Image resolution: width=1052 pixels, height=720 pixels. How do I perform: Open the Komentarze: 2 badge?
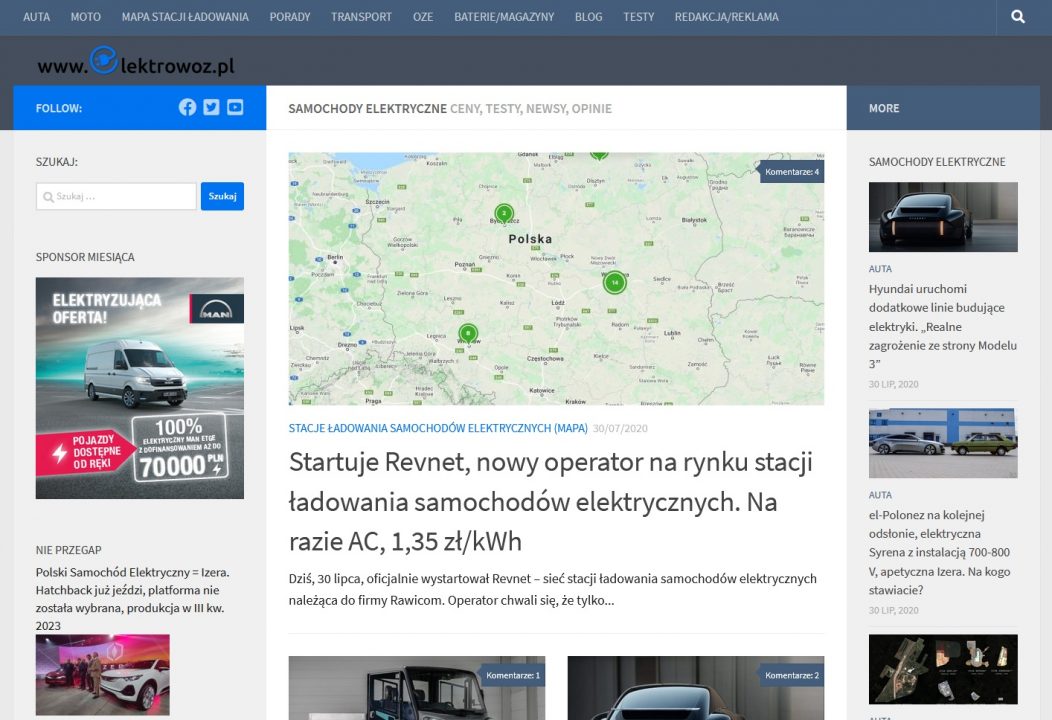coord(792,675)
